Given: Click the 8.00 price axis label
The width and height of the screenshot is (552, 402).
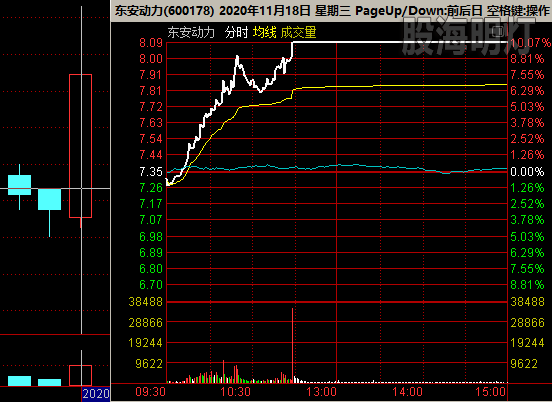Looking at the screenshot, I should coord(151,59).
